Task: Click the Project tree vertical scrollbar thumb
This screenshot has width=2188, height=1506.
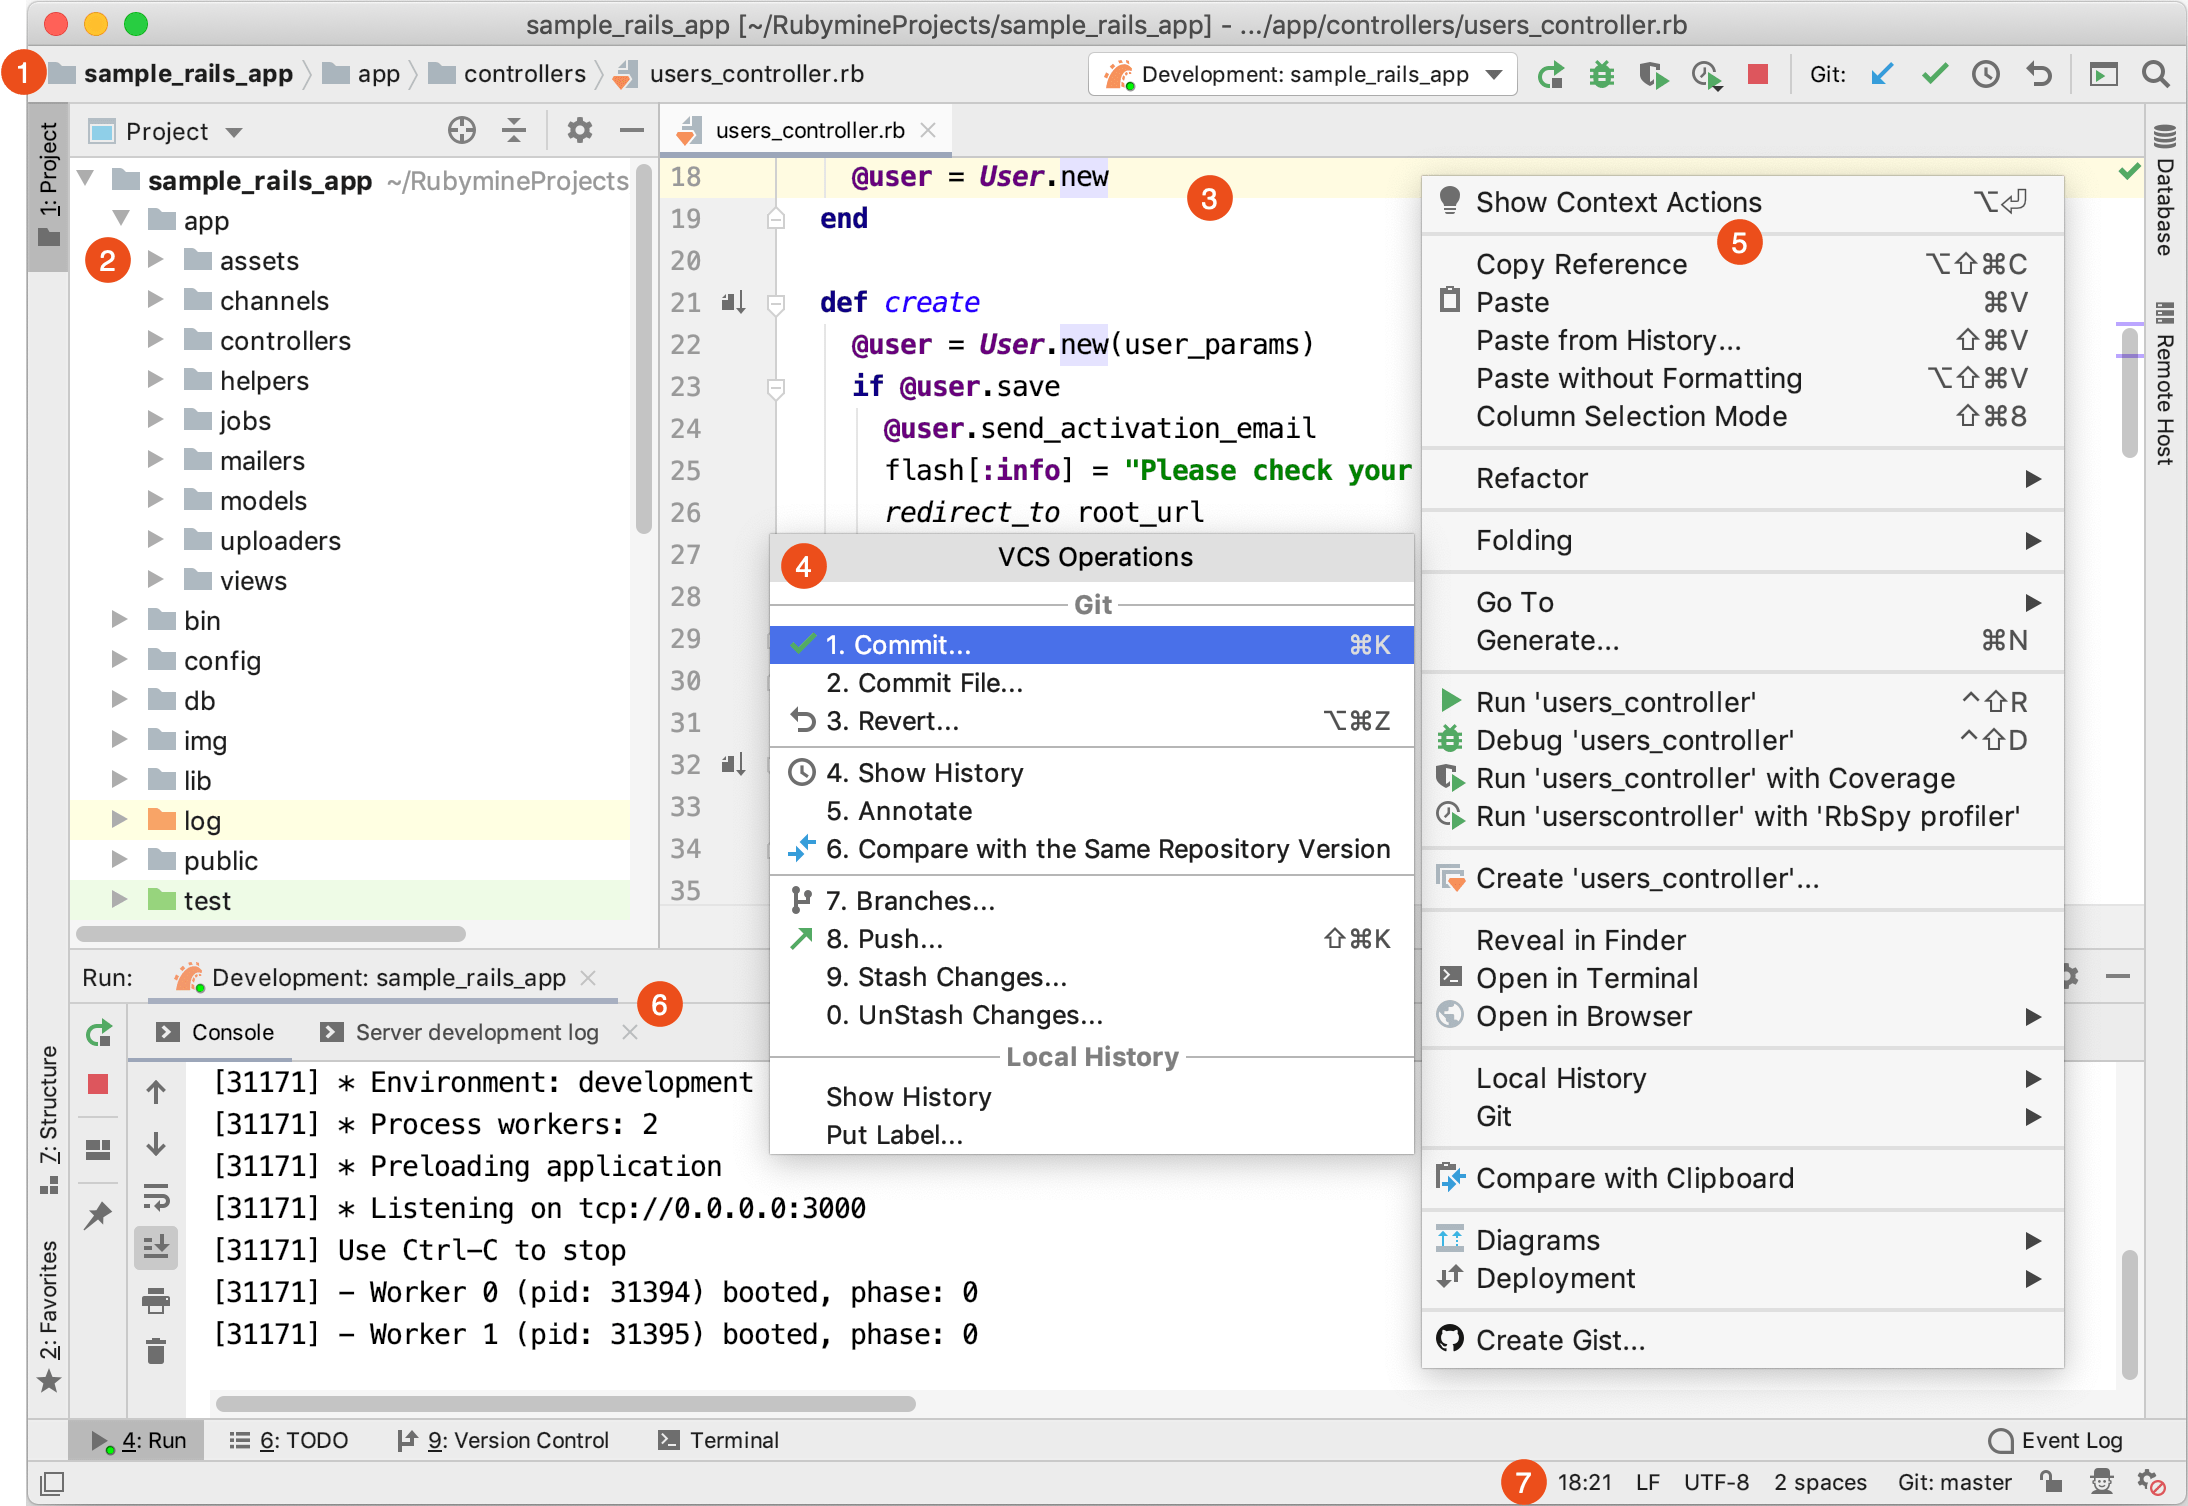Action: [x=643, y=350]
